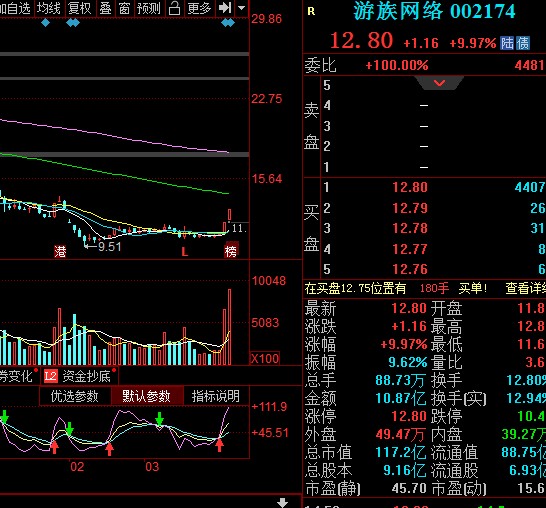Screen dimensions: 546x508
Task: Click 查看详细 link for buy order details
Action: [525, 288]
